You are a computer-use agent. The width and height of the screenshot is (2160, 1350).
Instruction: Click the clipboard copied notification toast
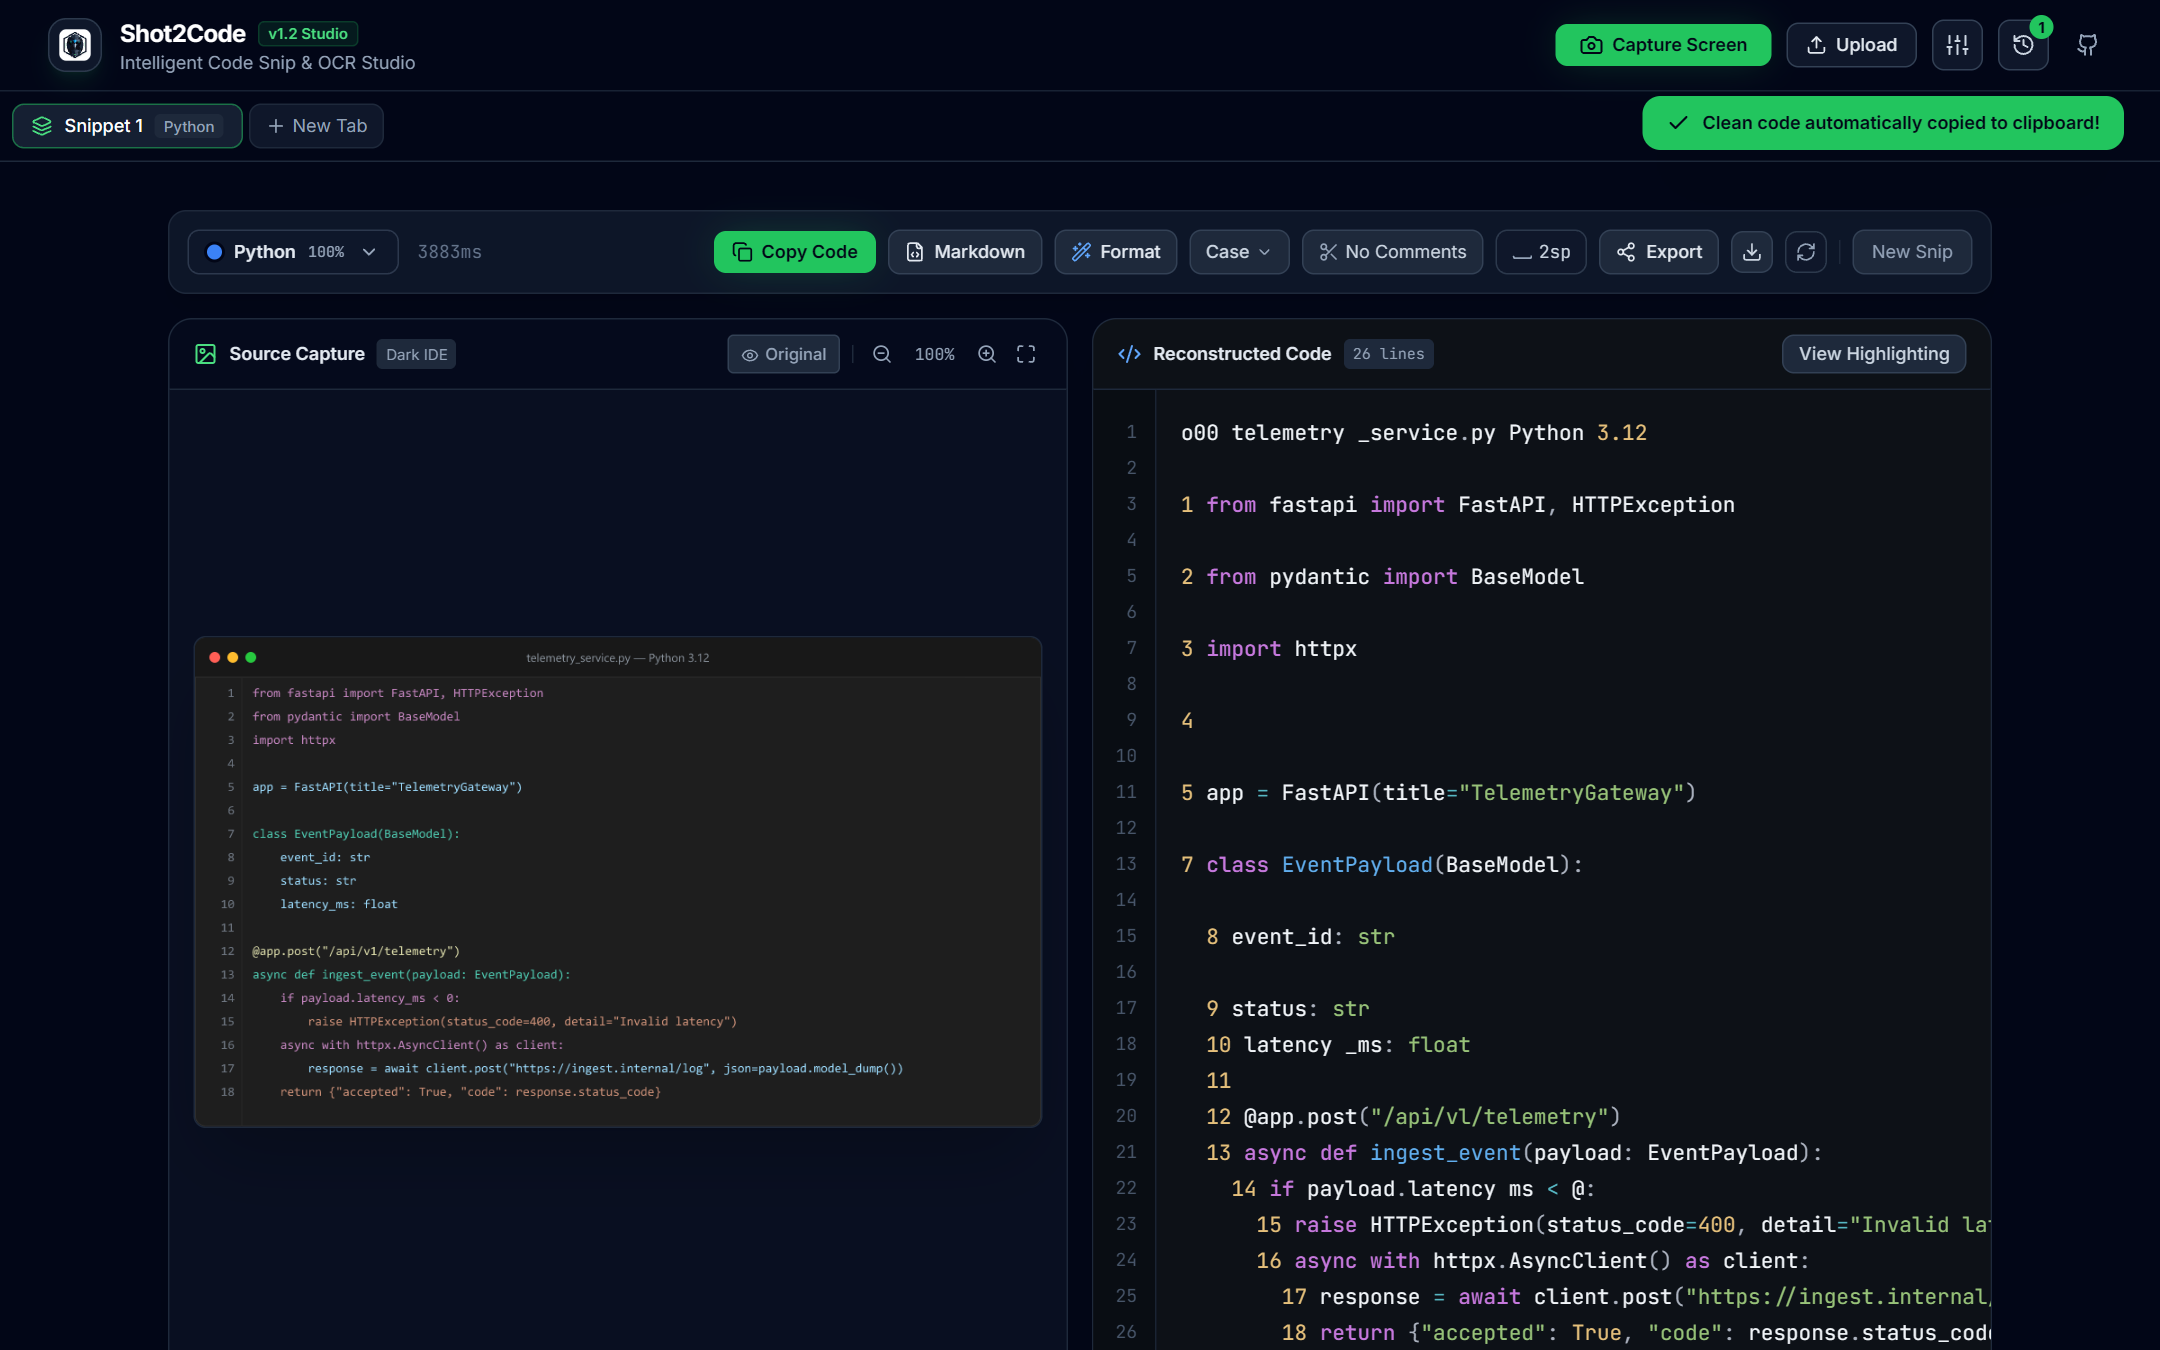(x=1883, y=123)
